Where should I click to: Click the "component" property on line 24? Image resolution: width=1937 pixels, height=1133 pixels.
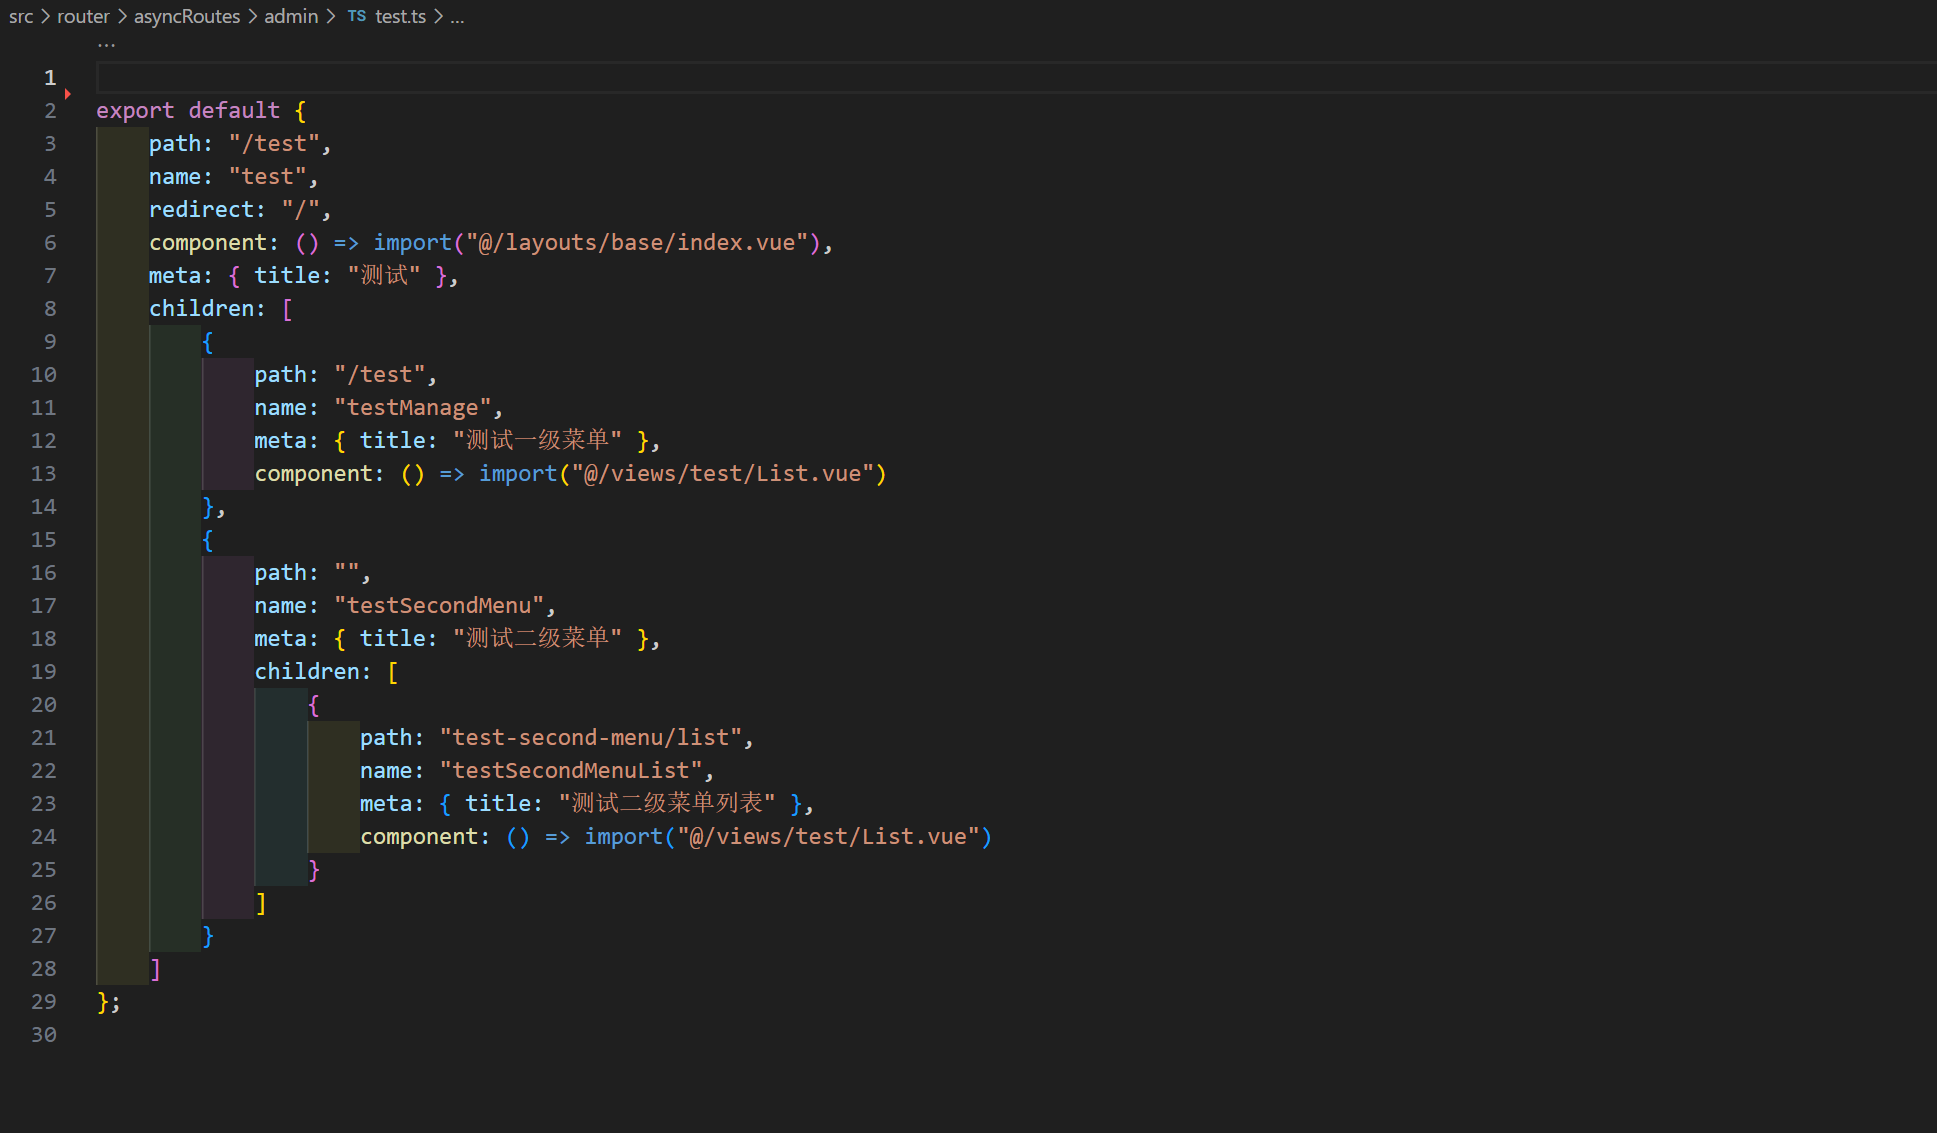[419, 836]
